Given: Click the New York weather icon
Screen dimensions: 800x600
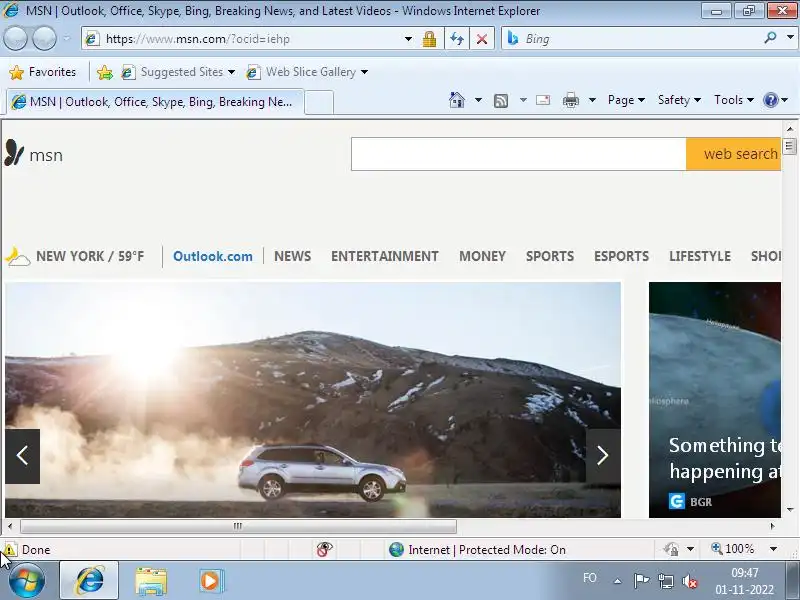Looking at the screenshot, I should coord(18,256).
